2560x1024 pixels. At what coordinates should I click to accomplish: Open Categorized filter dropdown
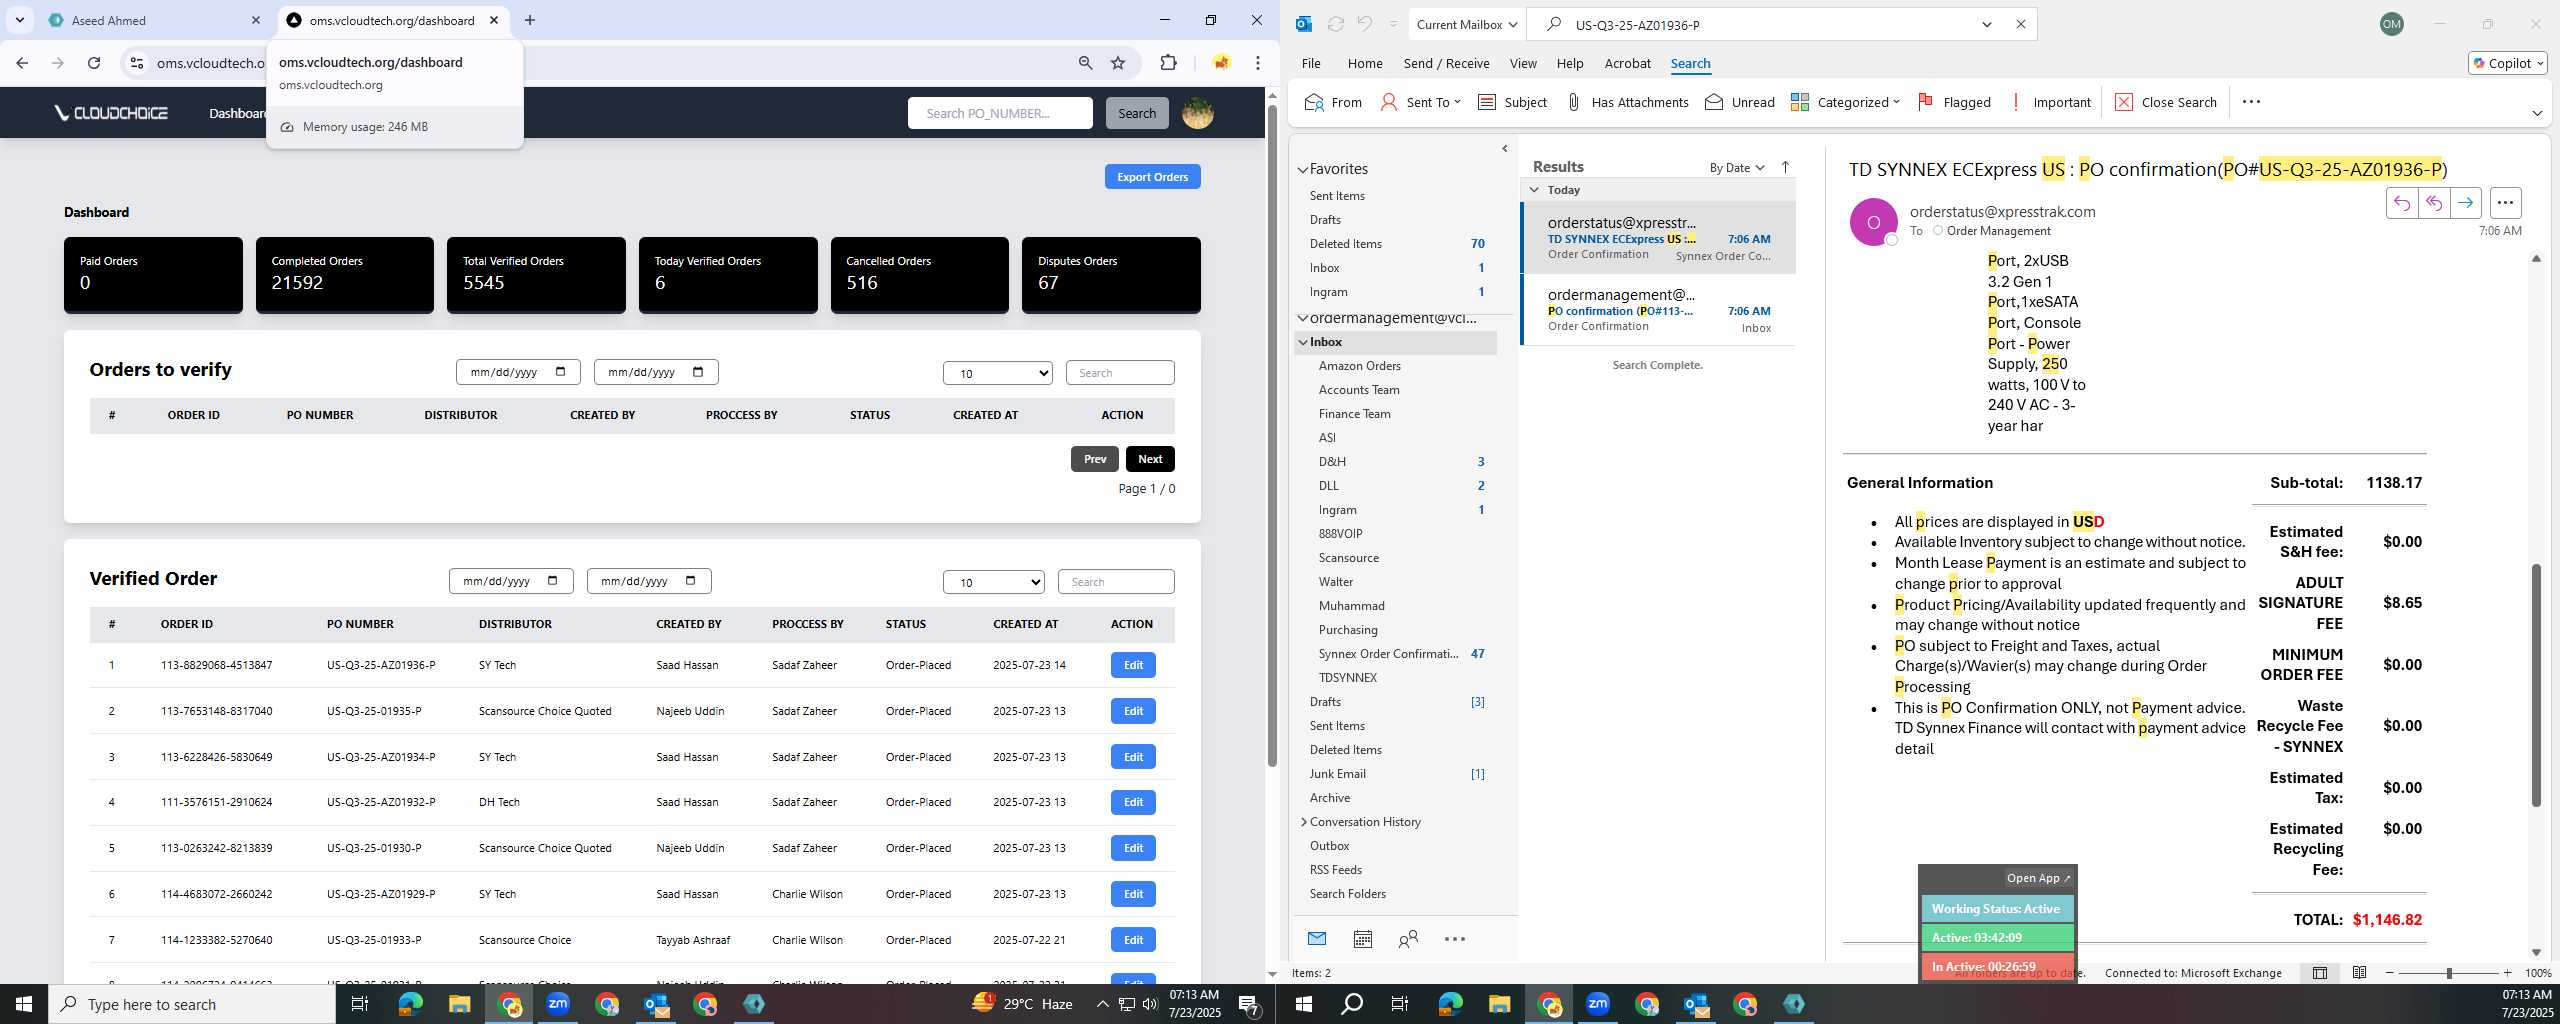[x=1845, y=102]
